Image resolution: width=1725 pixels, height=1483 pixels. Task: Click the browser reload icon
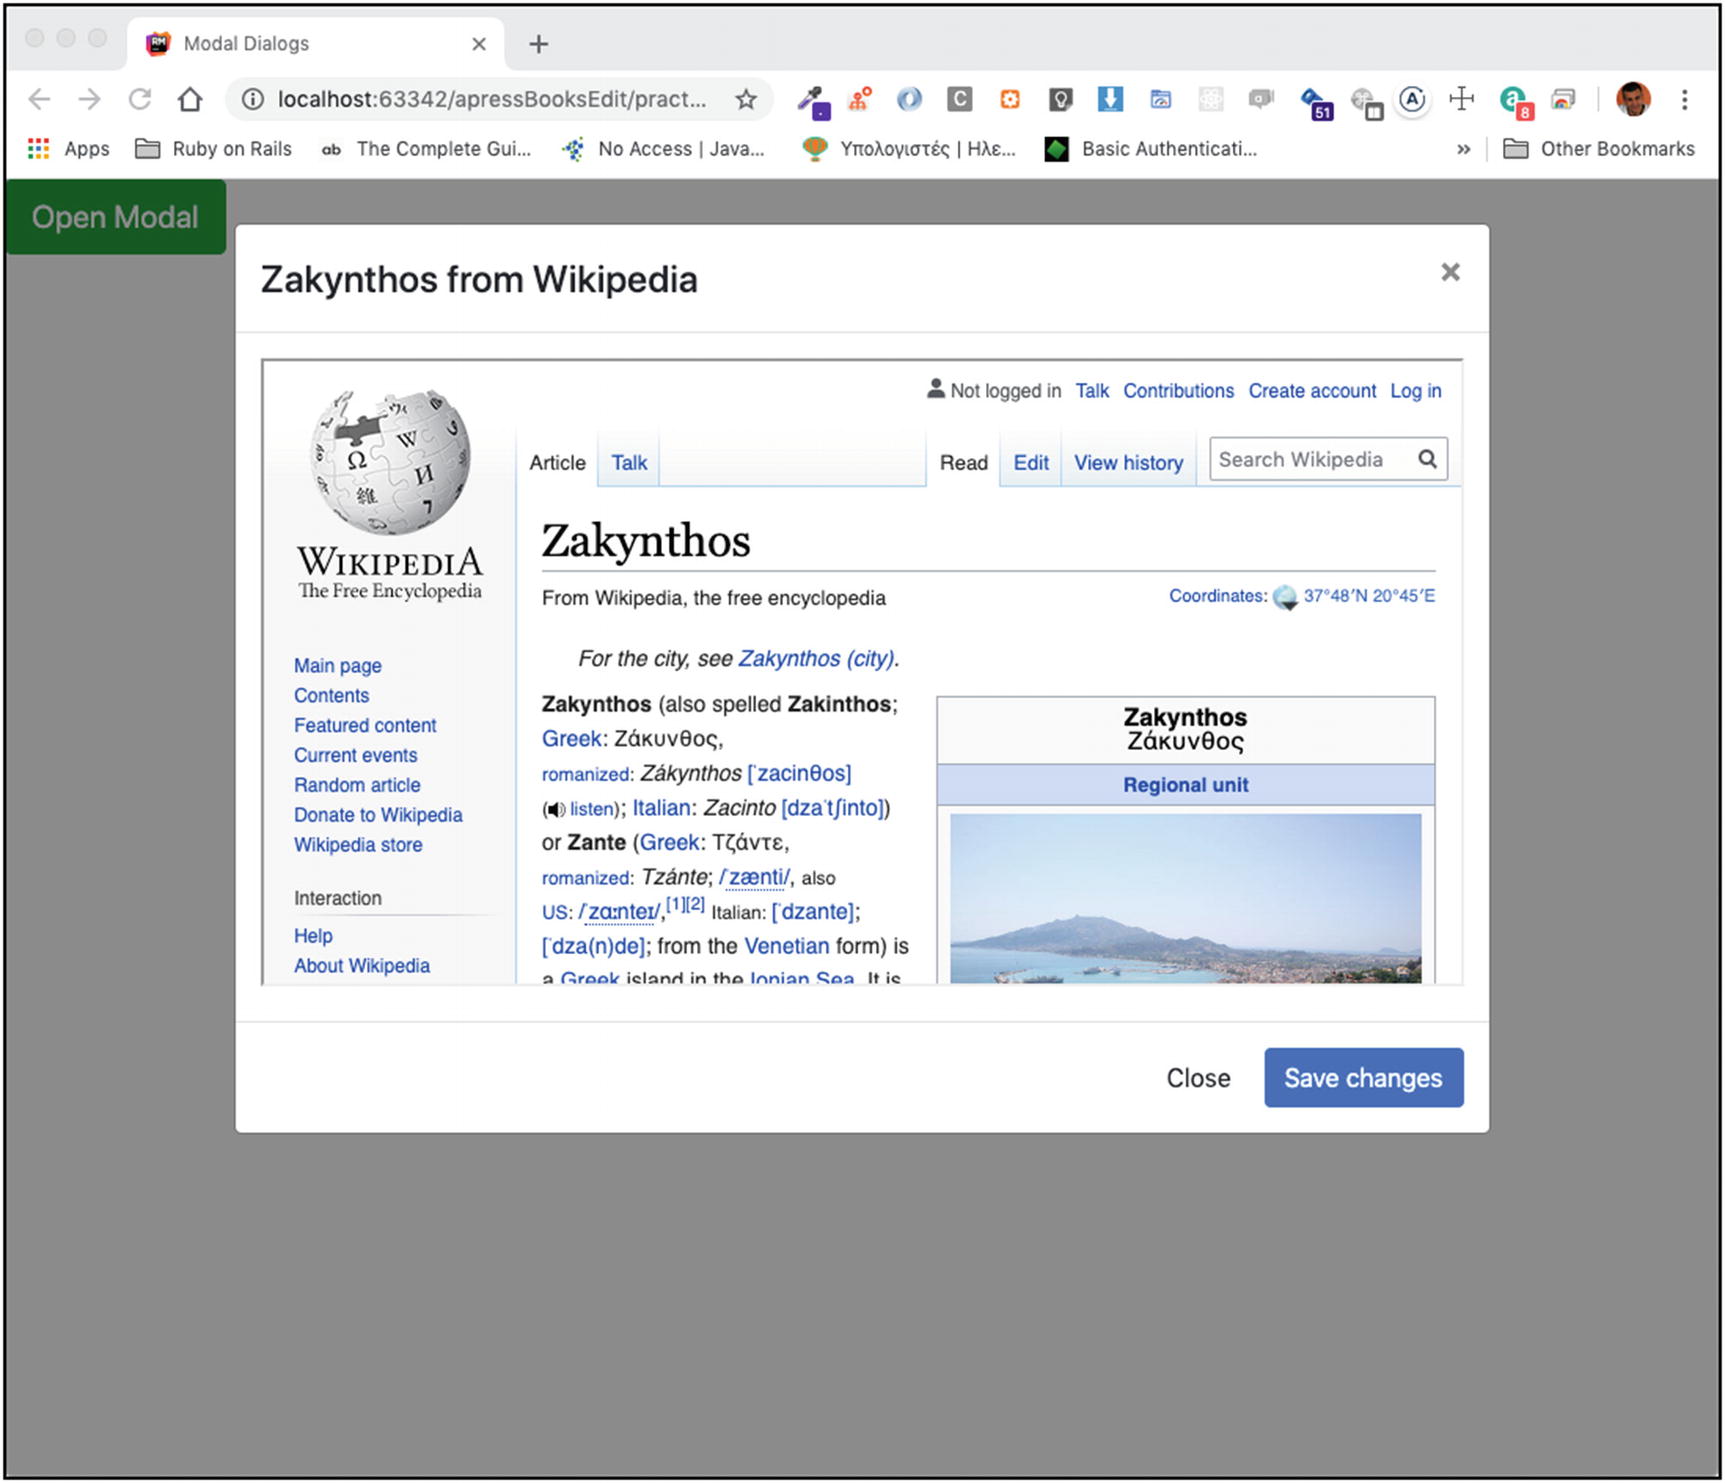(140, 99)
